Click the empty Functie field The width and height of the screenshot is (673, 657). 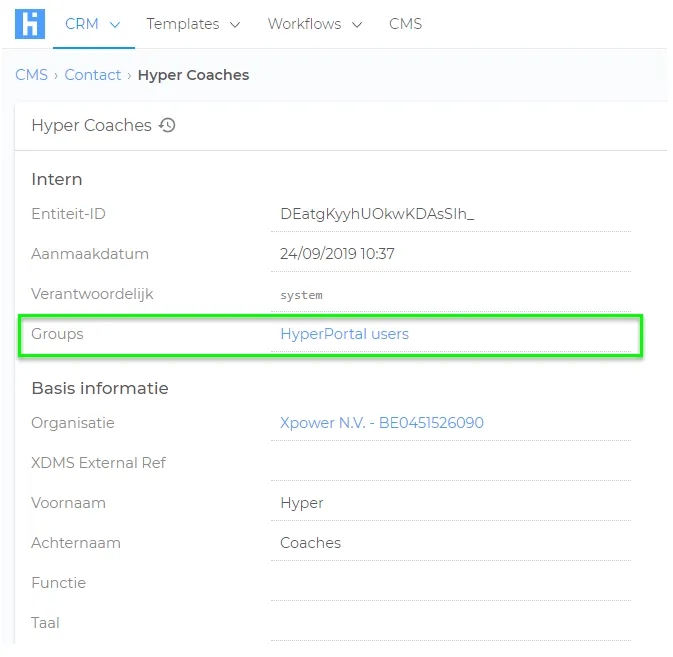(x=451, y=583)
